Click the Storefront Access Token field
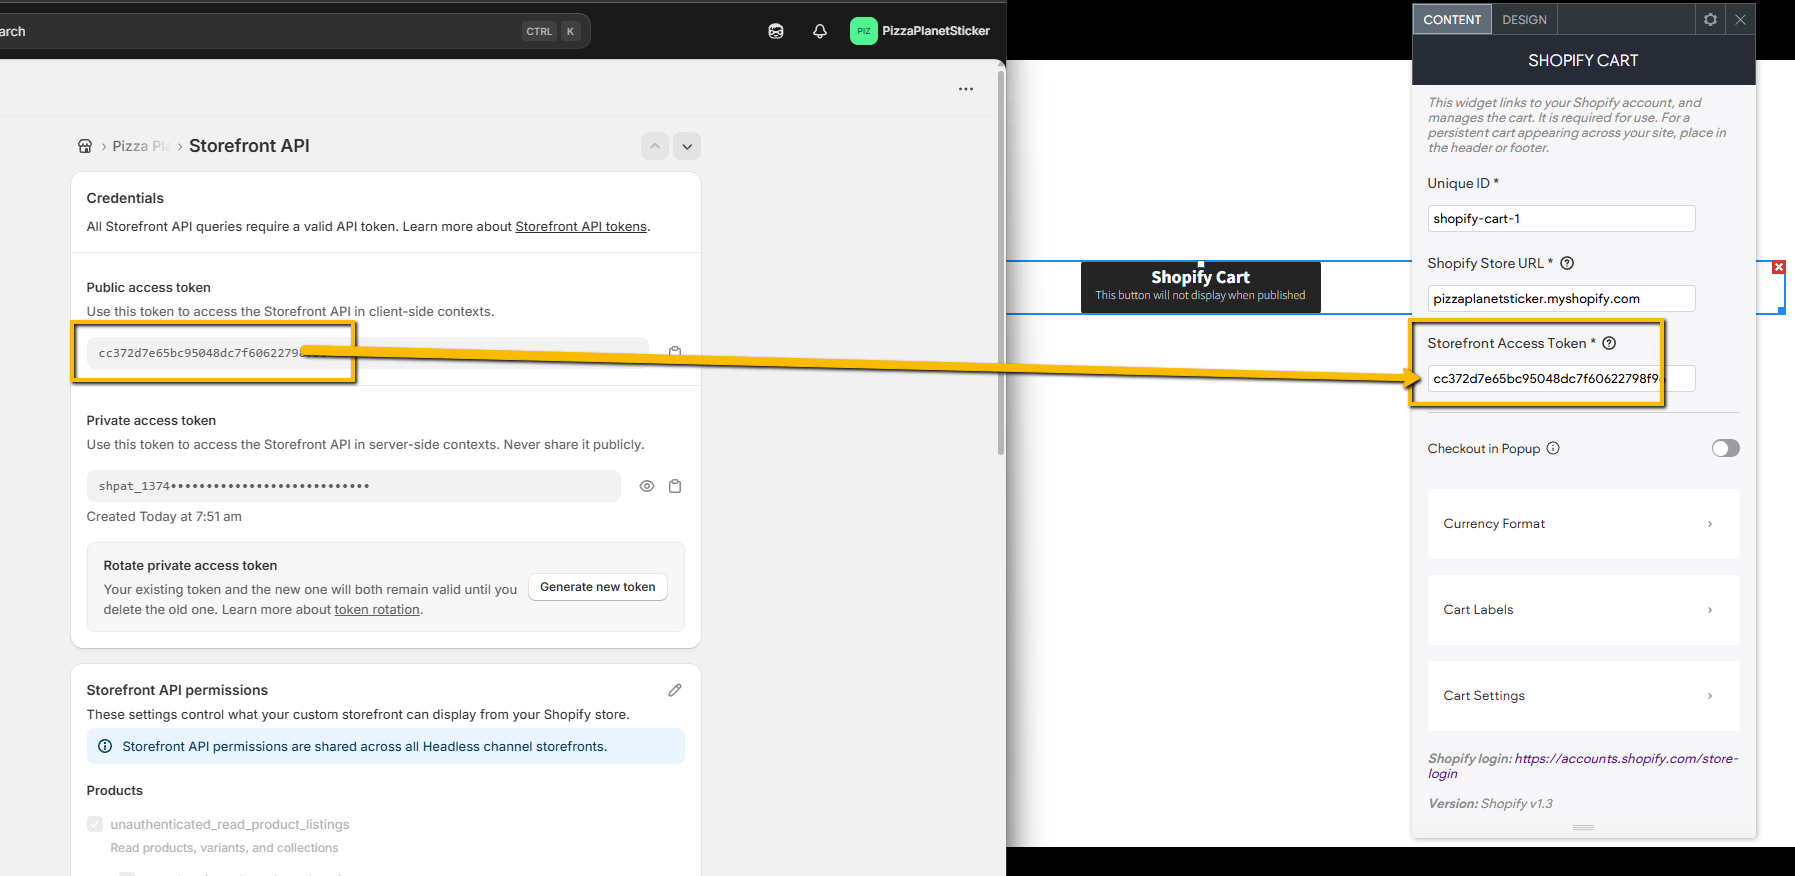This screenshot has width=1795, height=876. click(x=1561, y=378)
